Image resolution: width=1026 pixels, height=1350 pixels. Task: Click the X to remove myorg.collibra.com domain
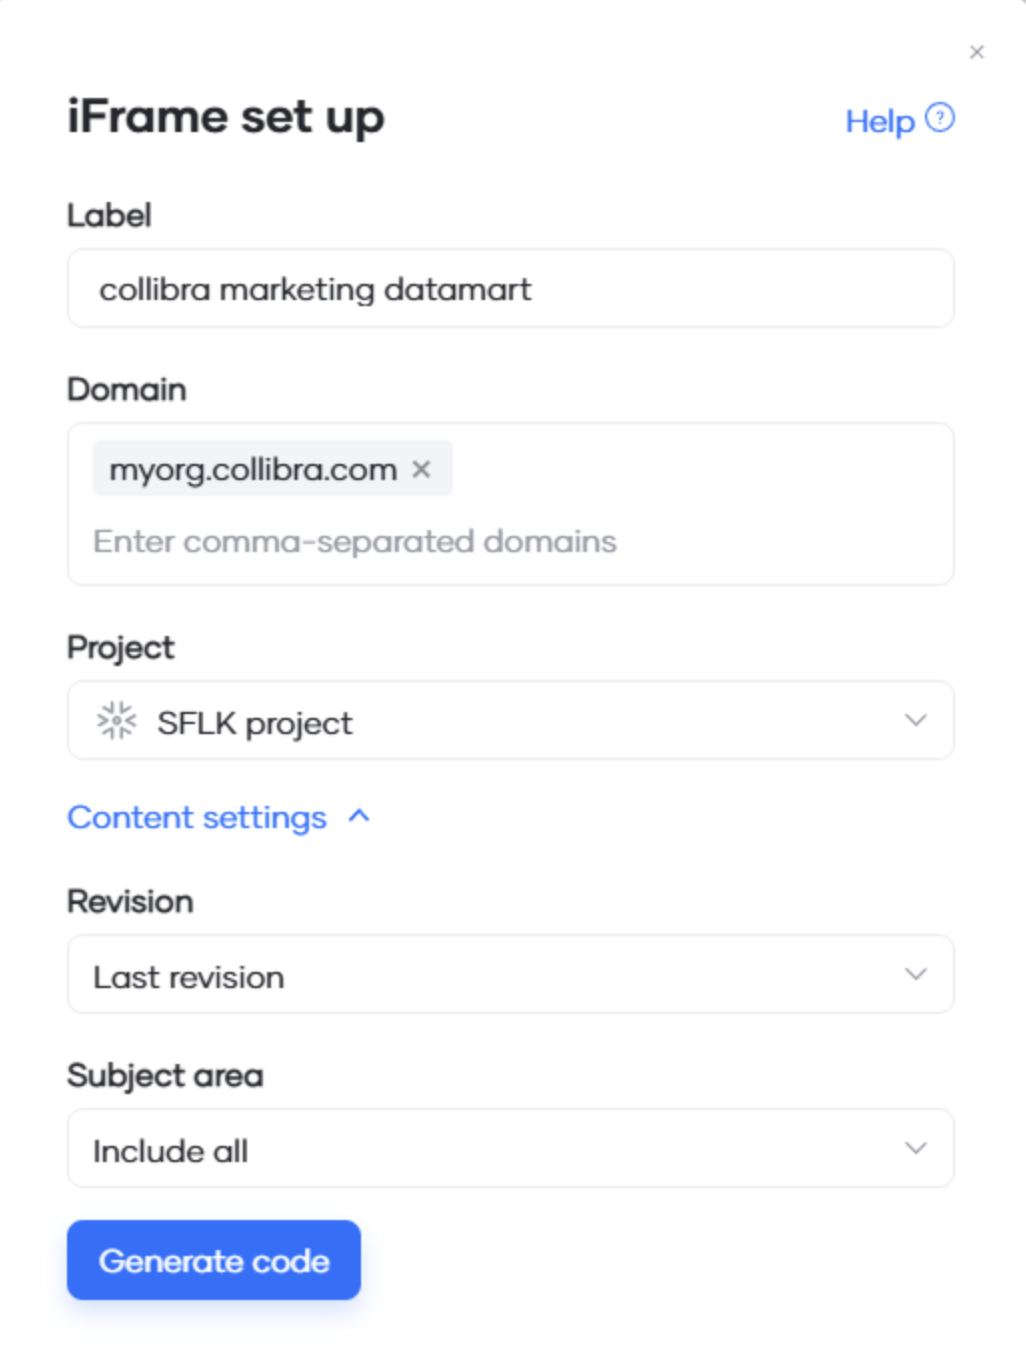421,469
